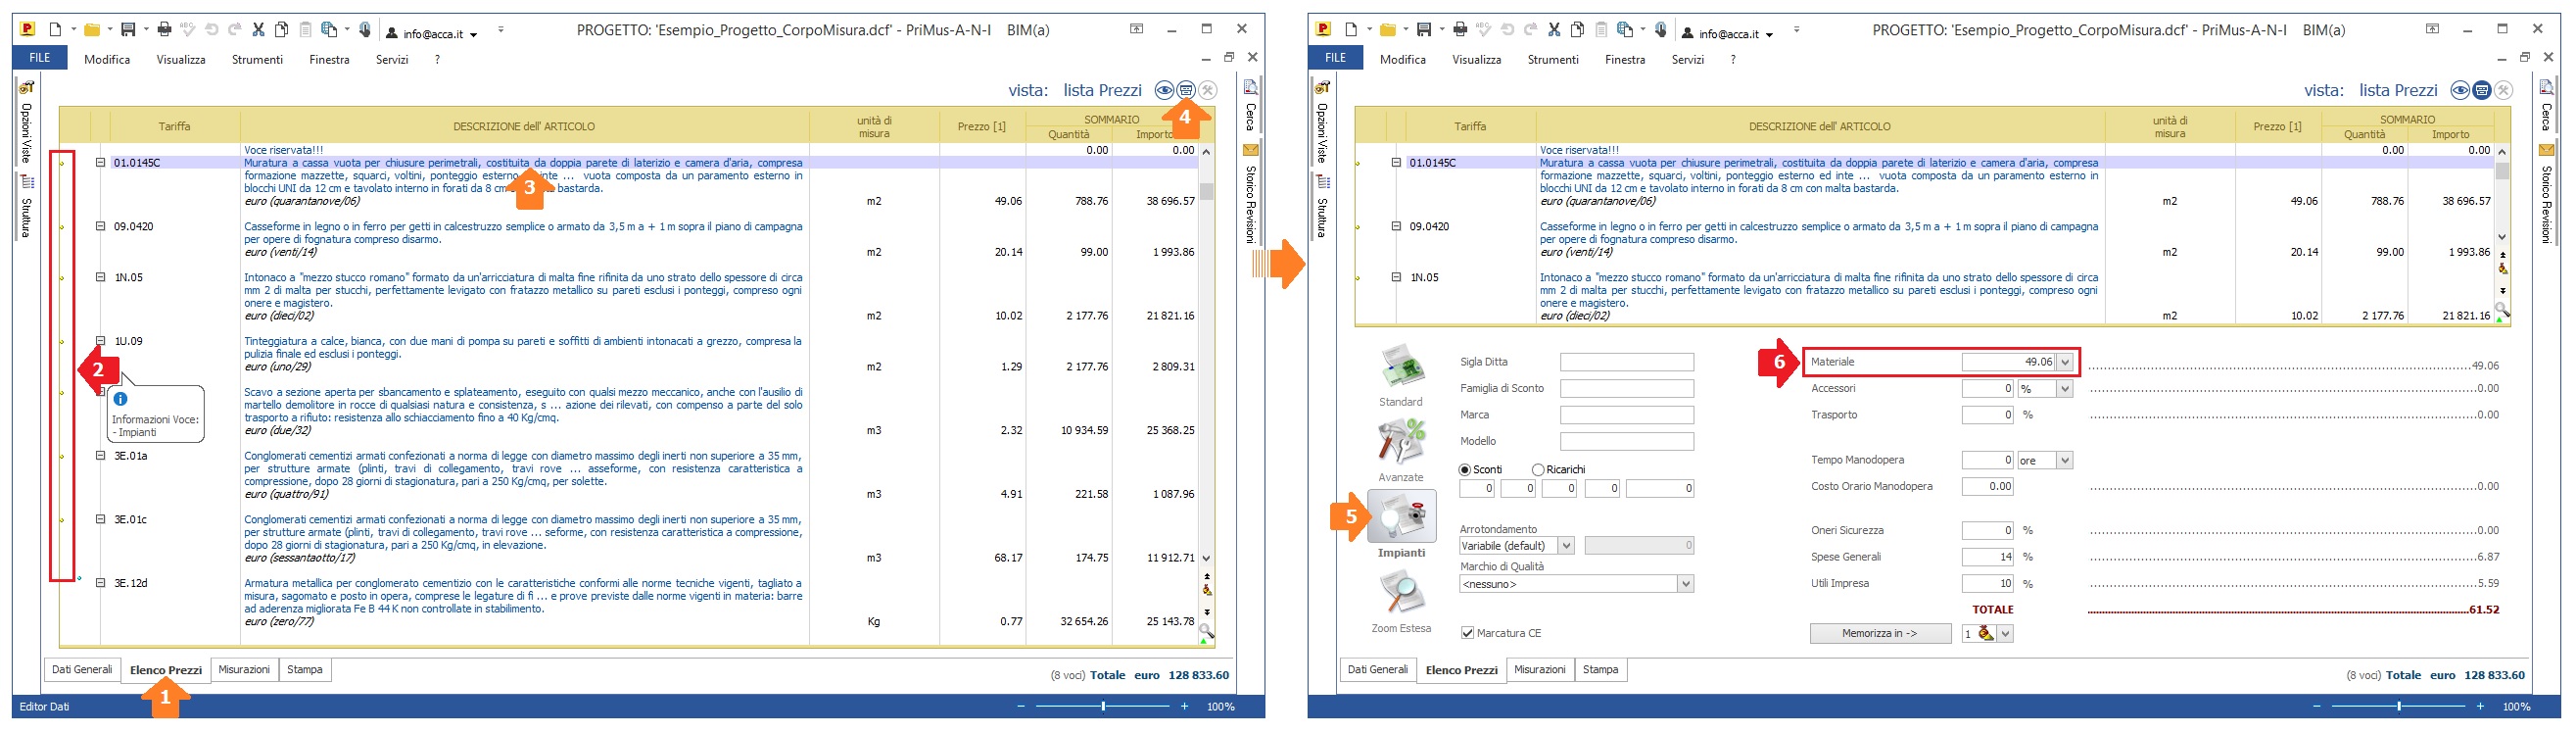Click Cerca search icon in left window sidebar
Screen dimensions: 2576x733
[1250, 88]
